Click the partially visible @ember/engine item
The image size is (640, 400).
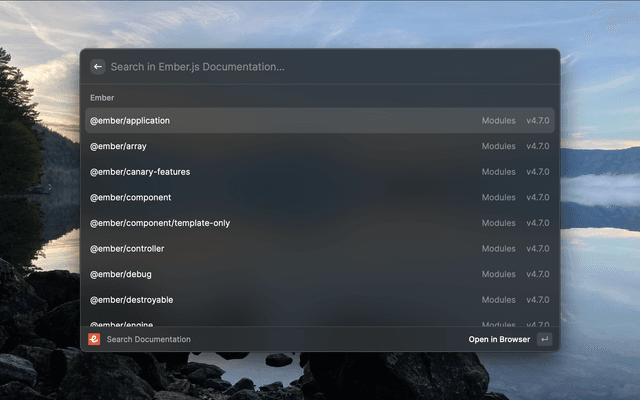point(122,323)
